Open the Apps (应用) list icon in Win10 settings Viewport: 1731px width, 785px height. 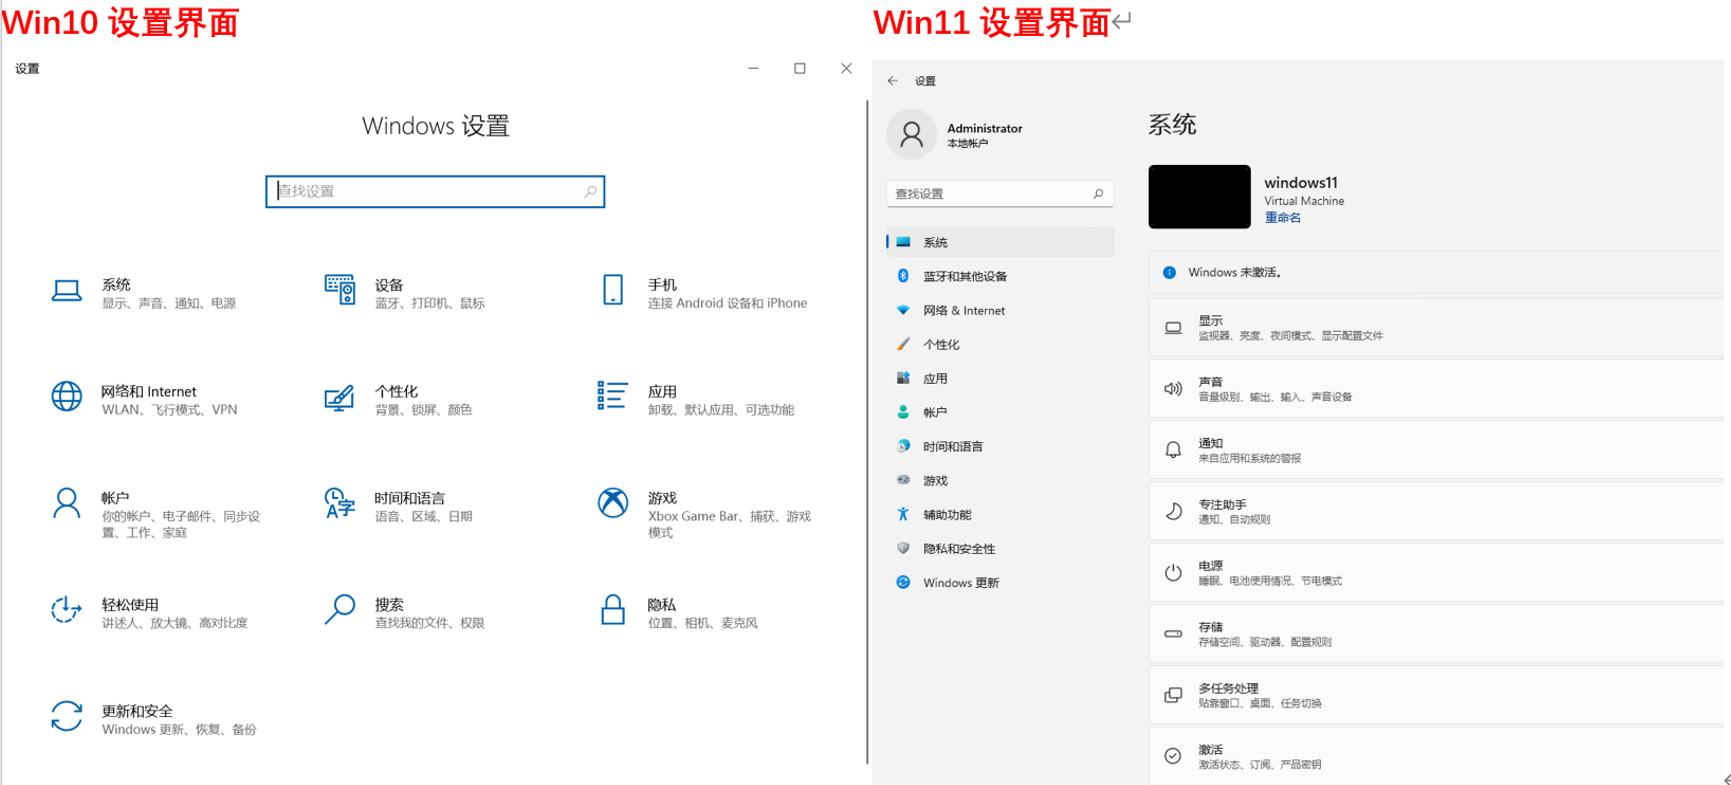coord(613,396)
